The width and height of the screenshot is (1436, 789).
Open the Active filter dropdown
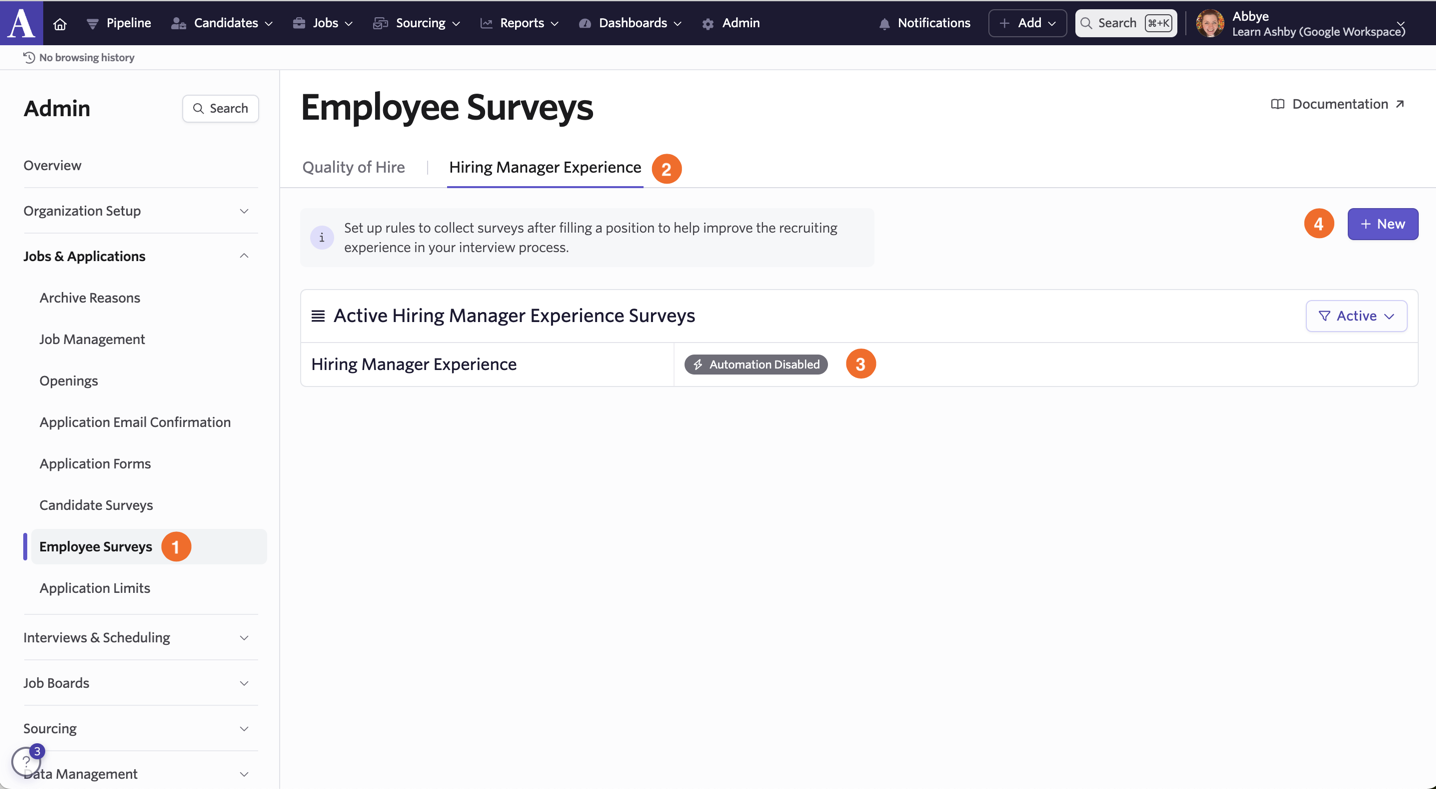(1356, 316)
